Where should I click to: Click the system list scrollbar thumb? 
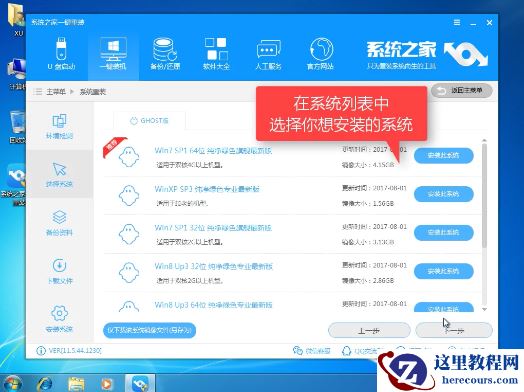coord(484,195)
